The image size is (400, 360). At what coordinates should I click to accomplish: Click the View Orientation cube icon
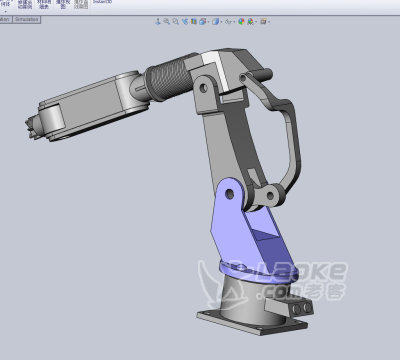point(202,22)
